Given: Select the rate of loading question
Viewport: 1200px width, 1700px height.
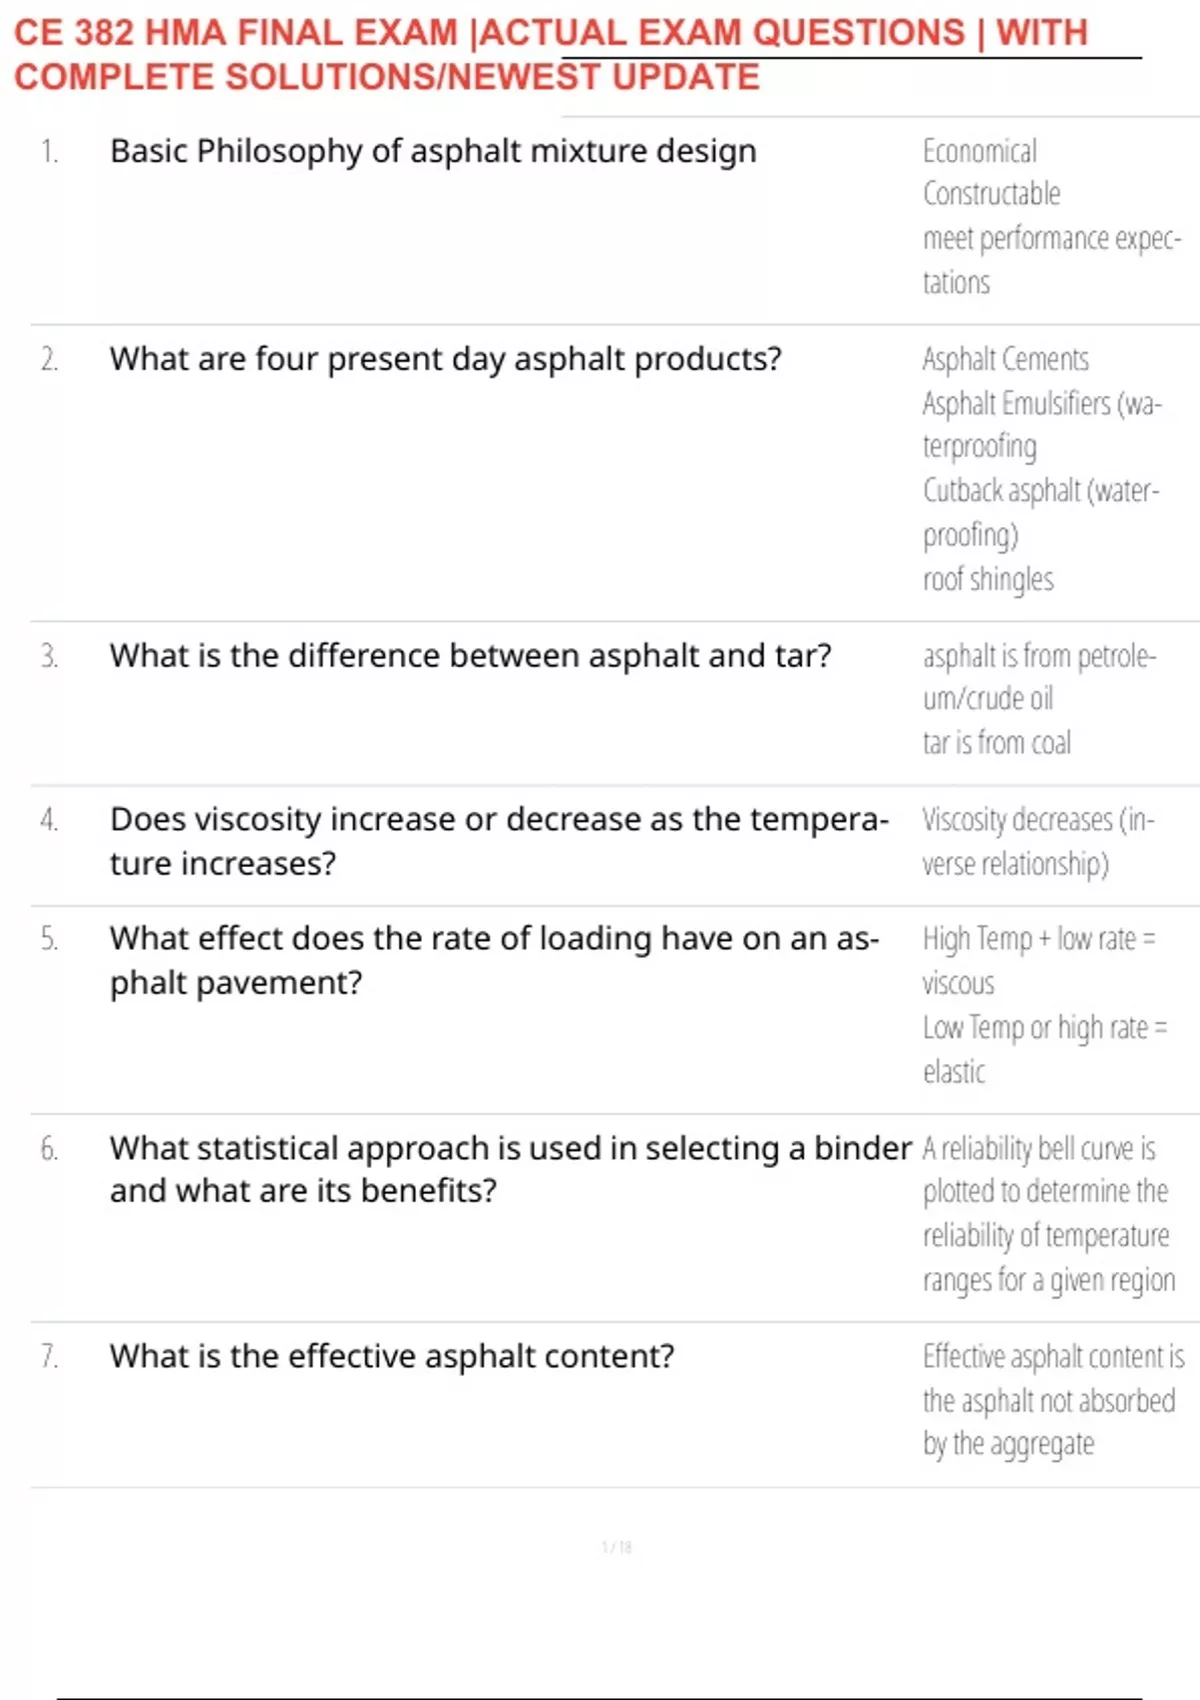Looking at the screenshot, I should click(x=495, y=960).
